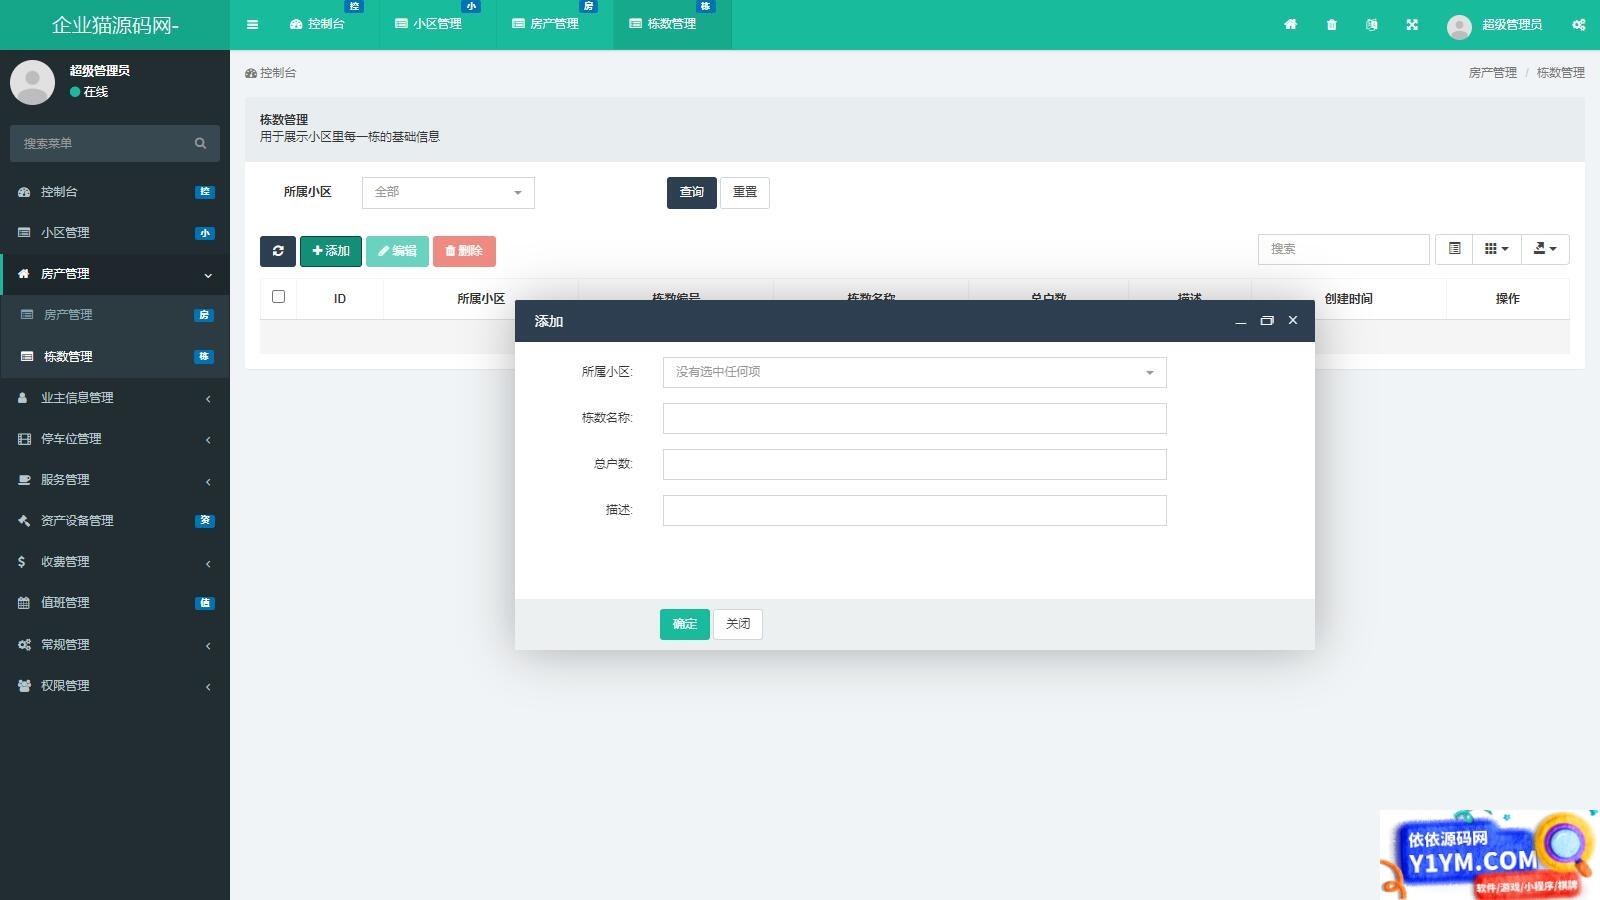Open the settings gears icon at top right
The image size is (1600, 900).
coord(1579,24)
